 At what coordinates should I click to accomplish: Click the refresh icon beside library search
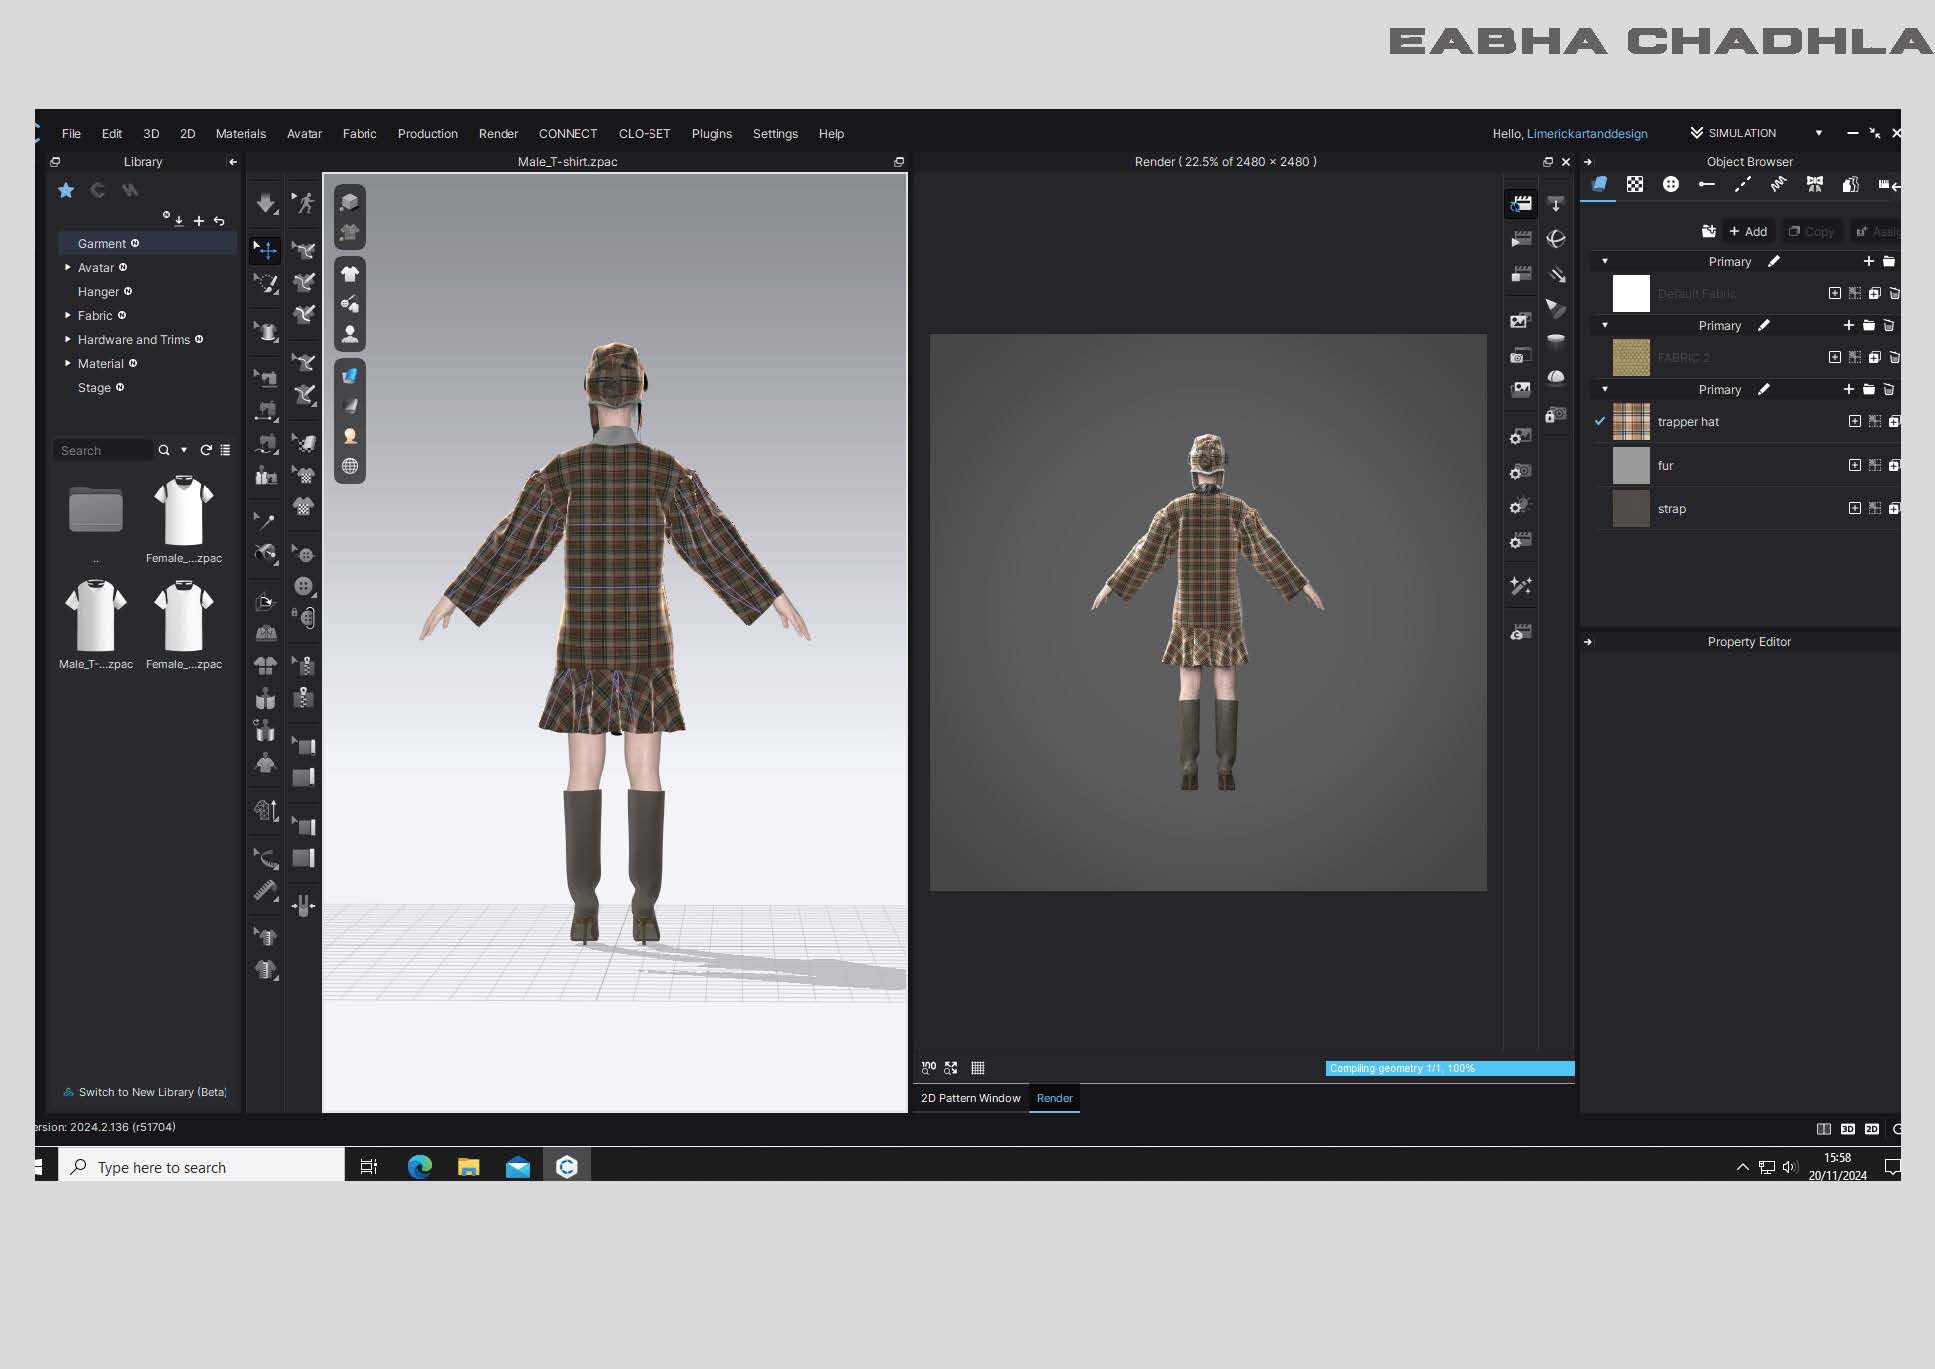coord(206,450)
